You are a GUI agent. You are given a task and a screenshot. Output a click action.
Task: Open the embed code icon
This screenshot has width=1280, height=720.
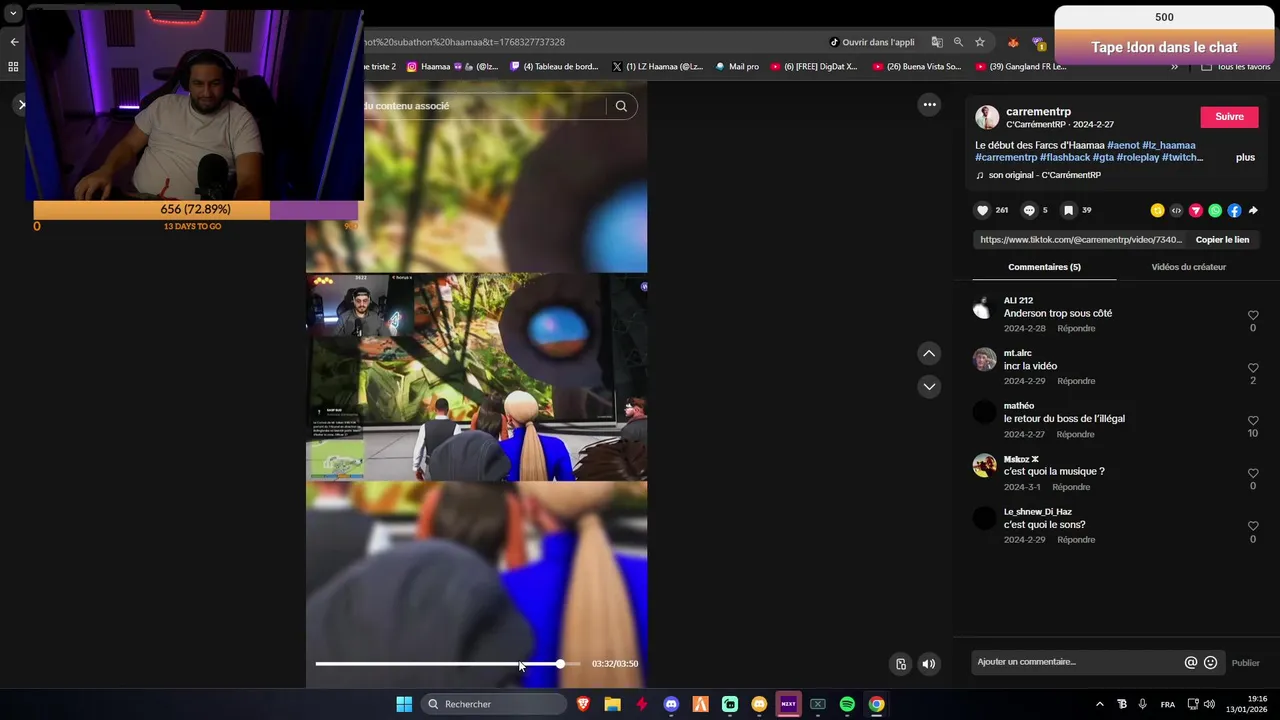click(1176, 210)
